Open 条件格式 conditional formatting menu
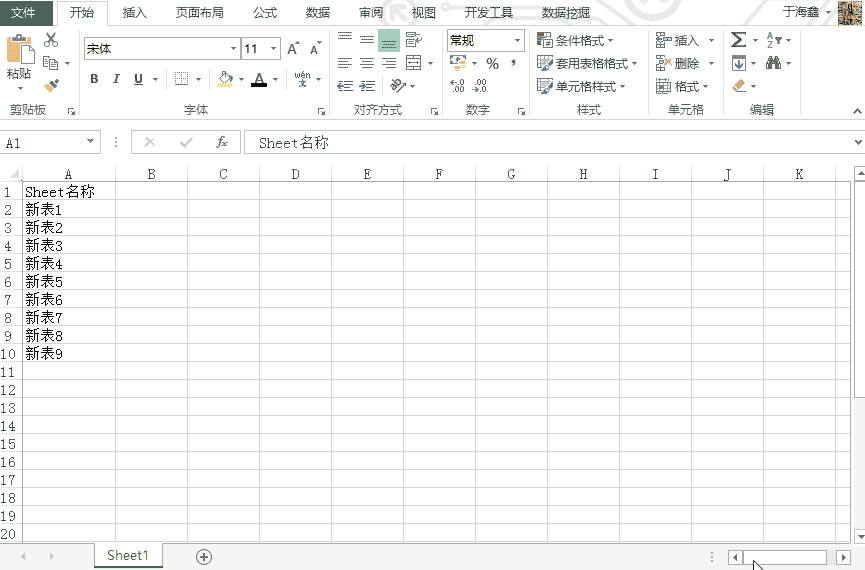The width and height of the screenshot is (865, 570). point(575,40)
